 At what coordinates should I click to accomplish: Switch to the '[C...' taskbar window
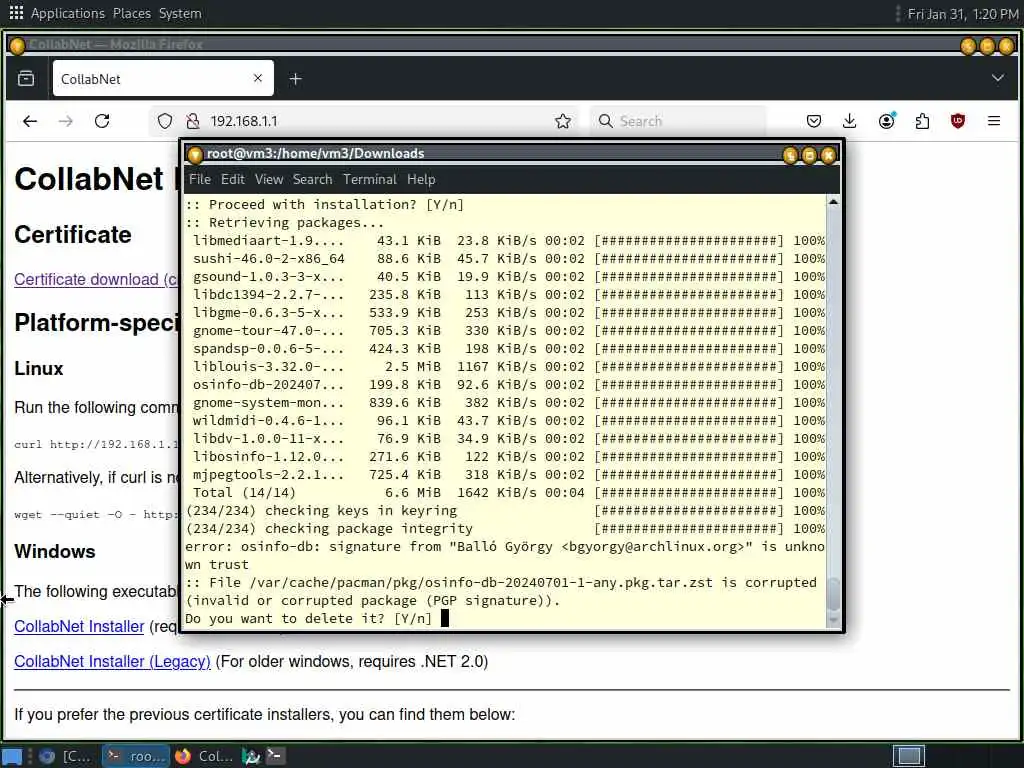(65, 756)
